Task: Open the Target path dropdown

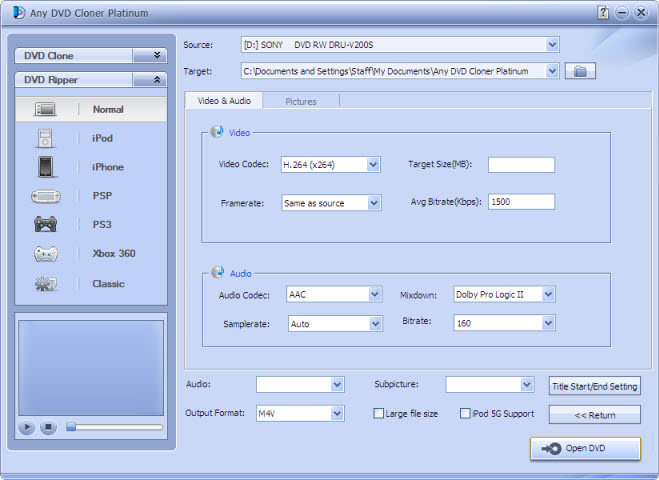Action: coord(552,71)
